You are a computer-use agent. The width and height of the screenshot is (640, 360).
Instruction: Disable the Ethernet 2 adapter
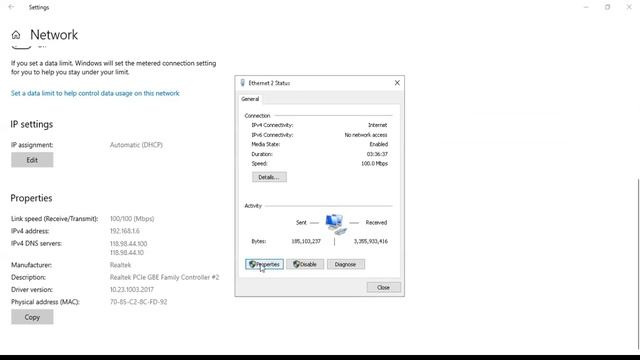pyautogui.click(x=305, y=264)
